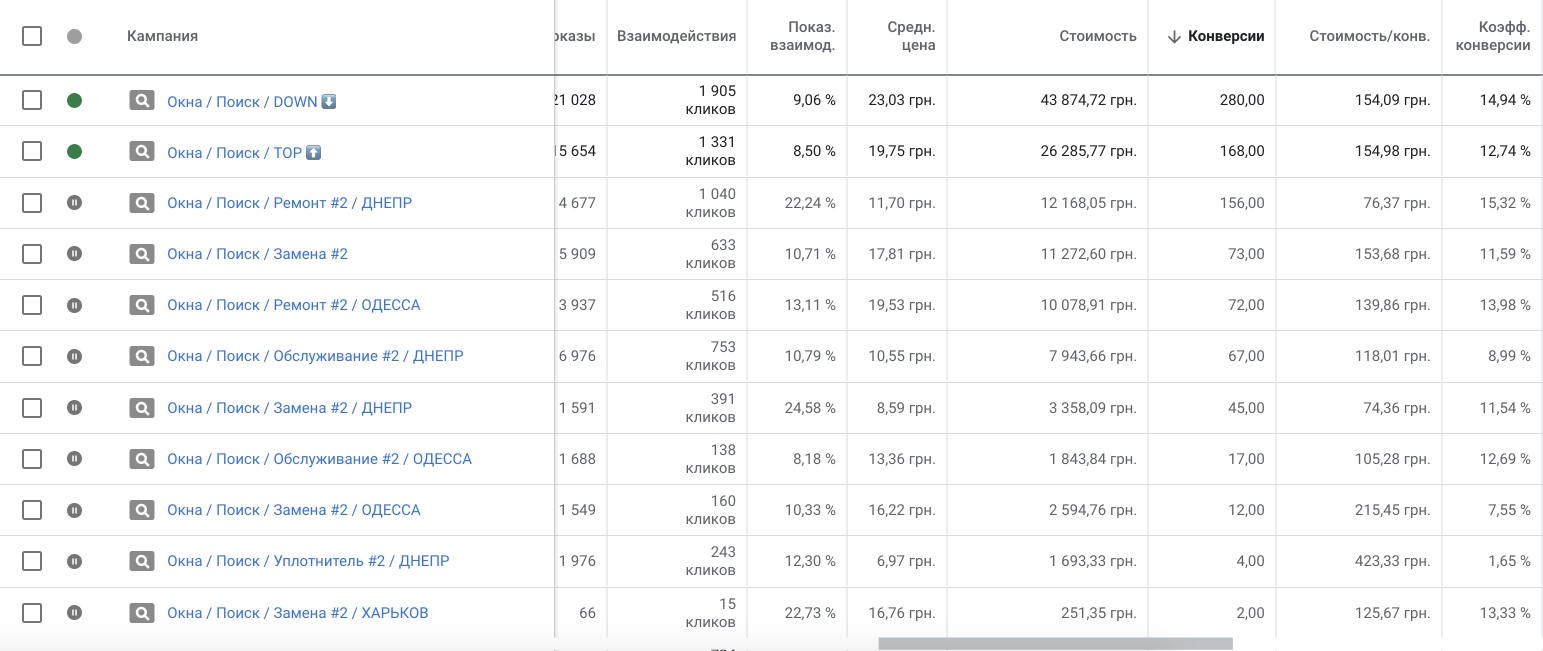Sort the table by Стоимость column
The image size is (1543, 651).
1097,36
